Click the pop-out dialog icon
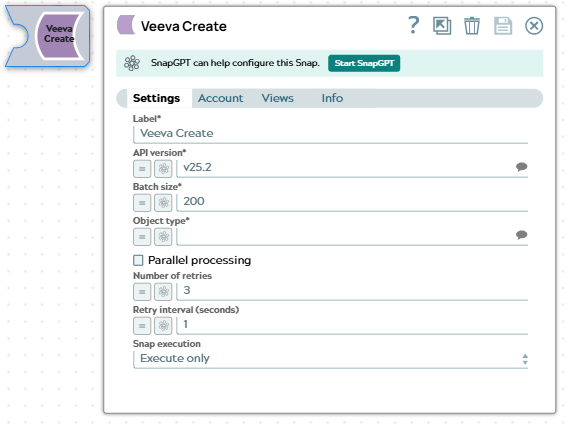This screenshot has height=426, width=571. (x=442, y=26)
